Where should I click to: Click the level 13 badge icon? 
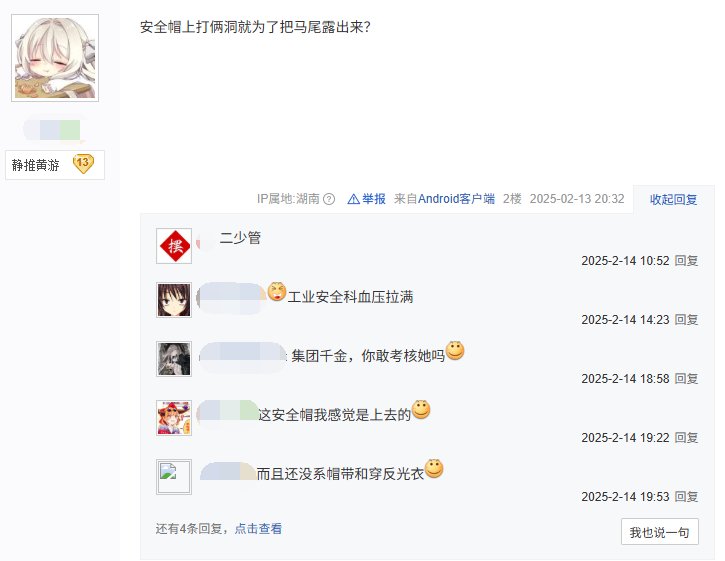click(83, 164)
